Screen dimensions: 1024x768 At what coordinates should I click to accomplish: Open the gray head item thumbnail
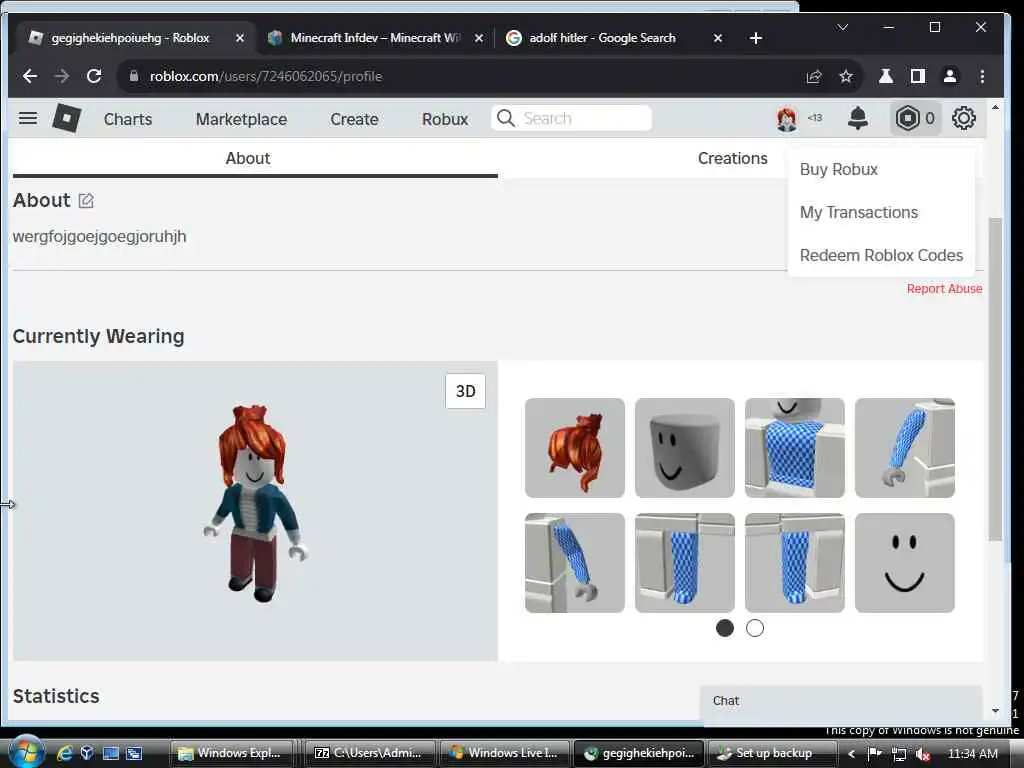coord(684,448)
